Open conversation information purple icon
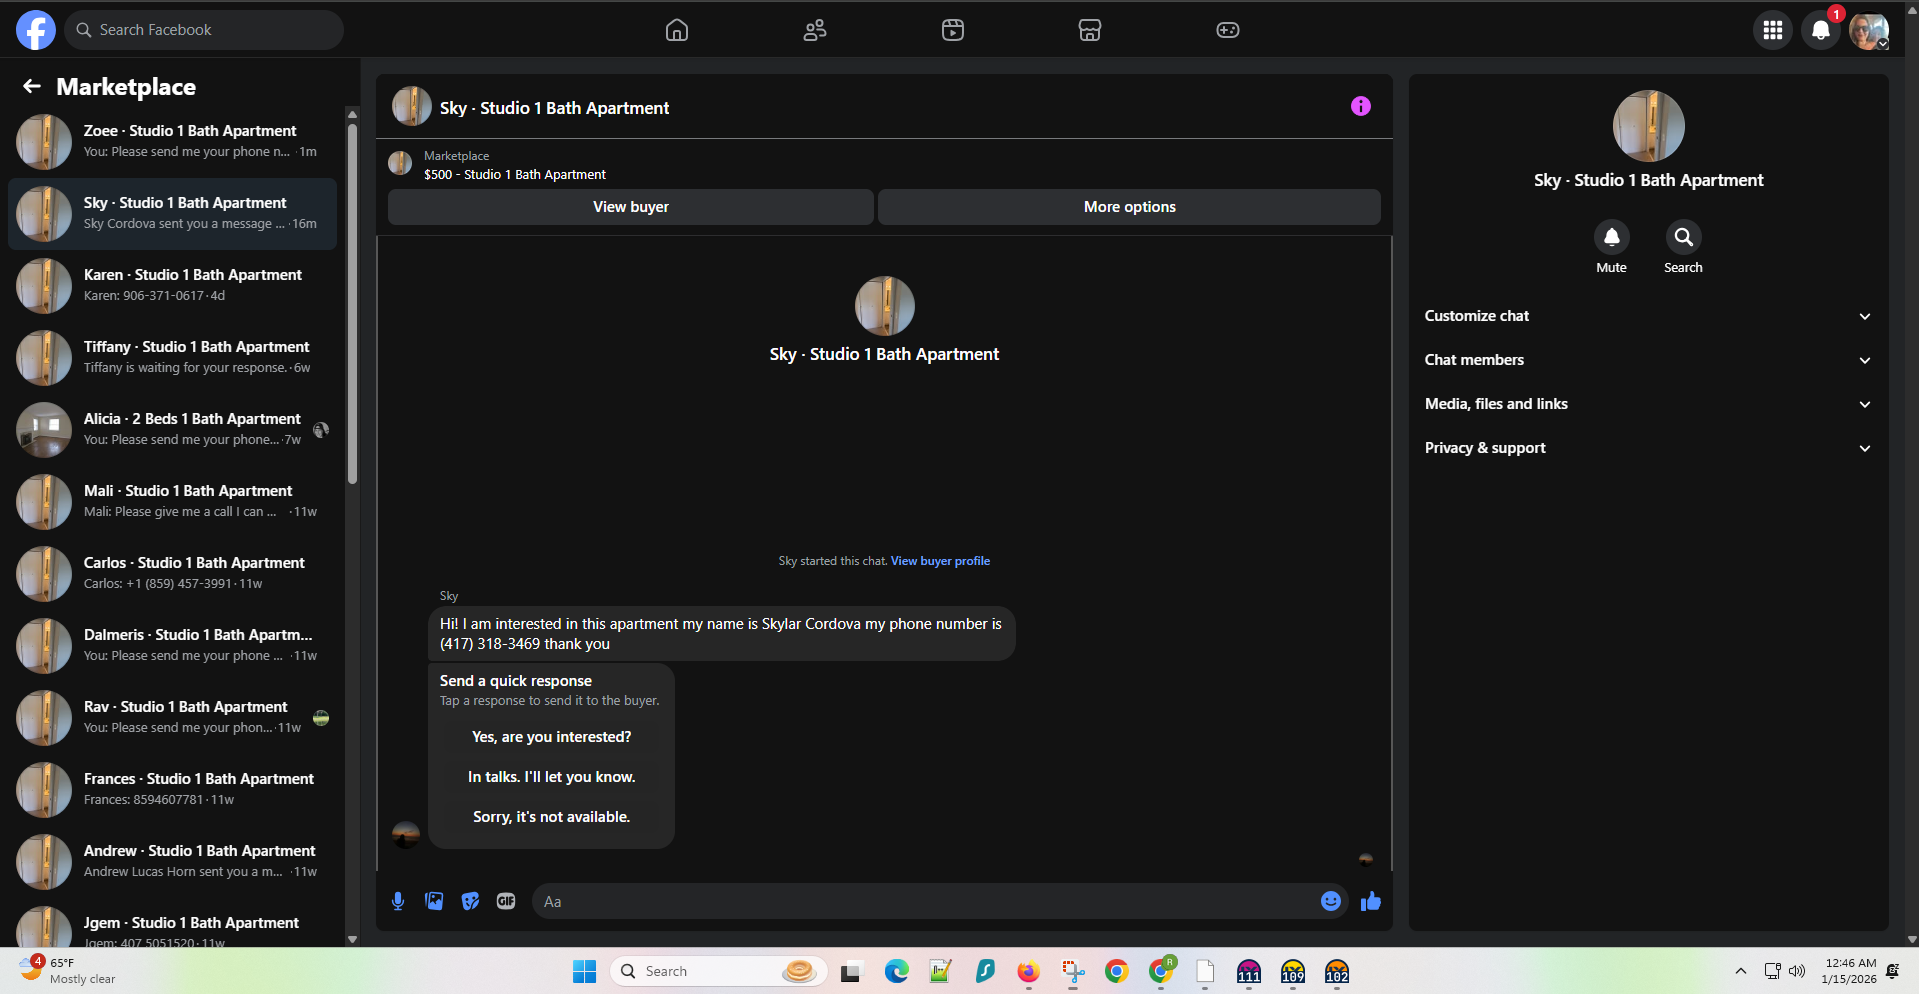1919x994 pixels. tap(1361, 106)
